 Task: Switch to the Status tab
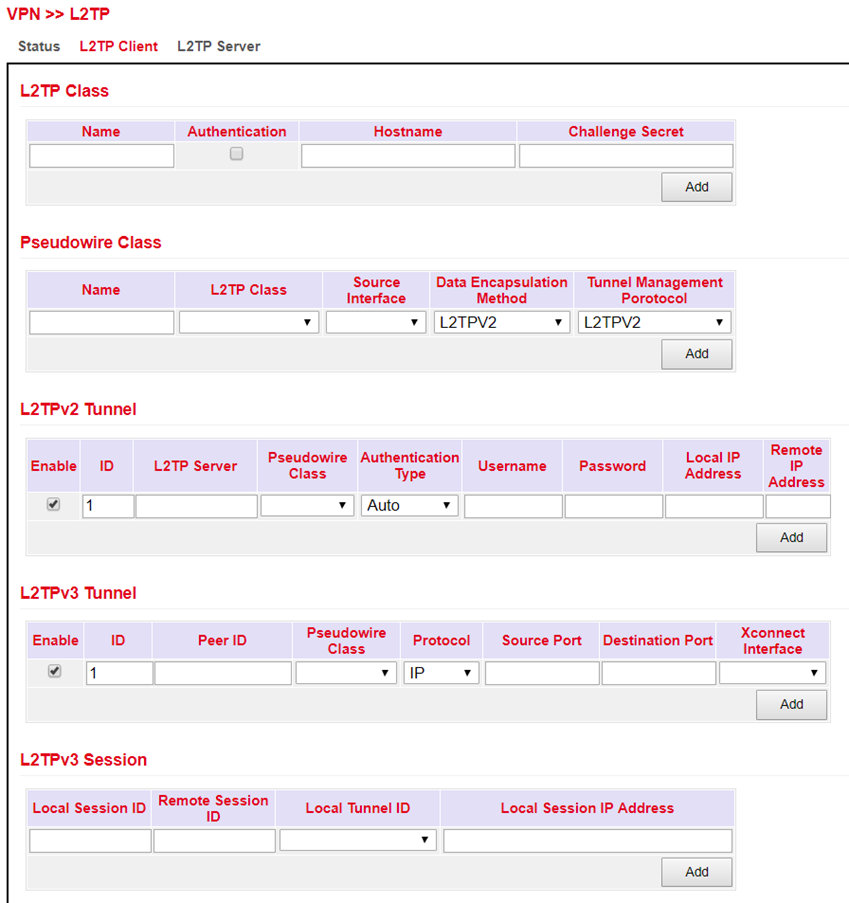[x=39, y=46]
